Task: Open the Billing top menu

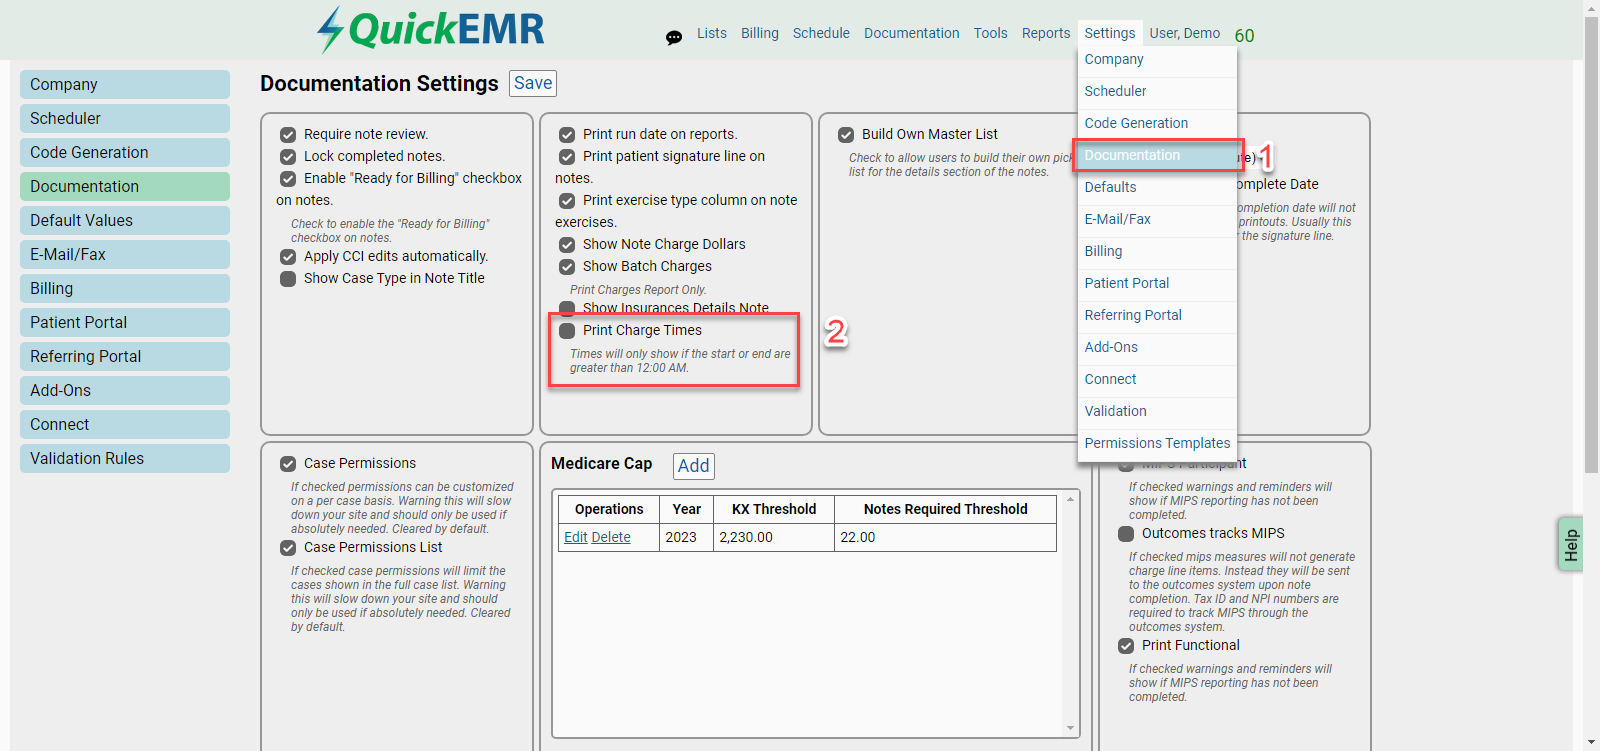Action: 760,33
